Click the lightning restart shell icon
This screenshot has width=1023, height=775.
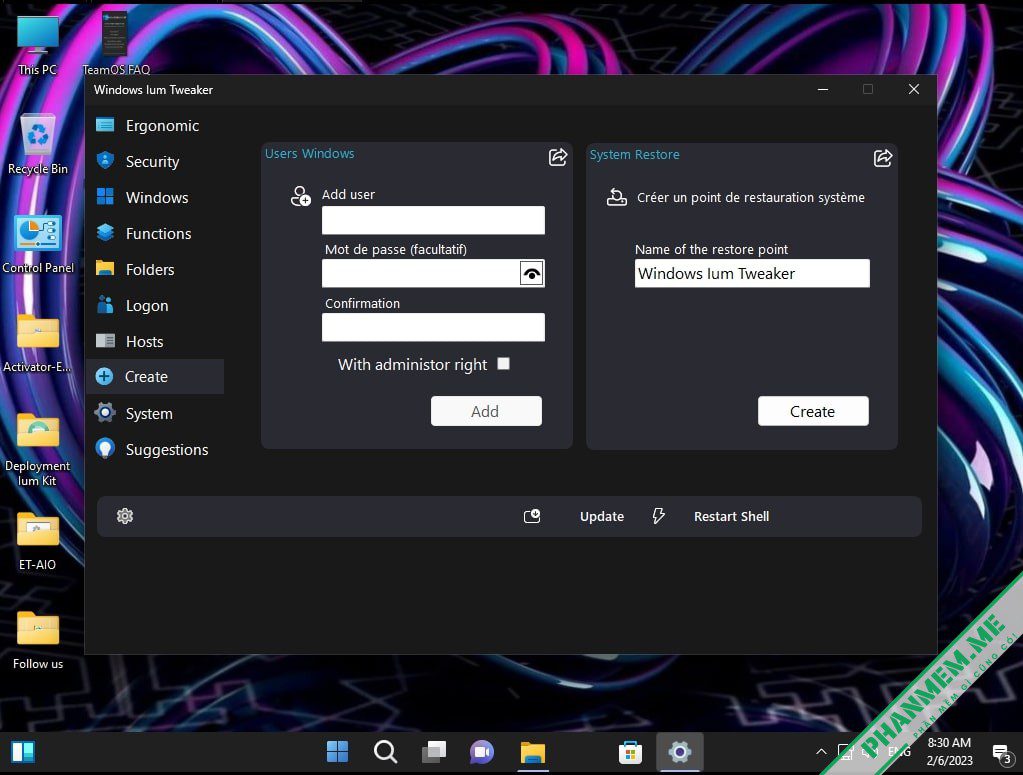[658, 516]
